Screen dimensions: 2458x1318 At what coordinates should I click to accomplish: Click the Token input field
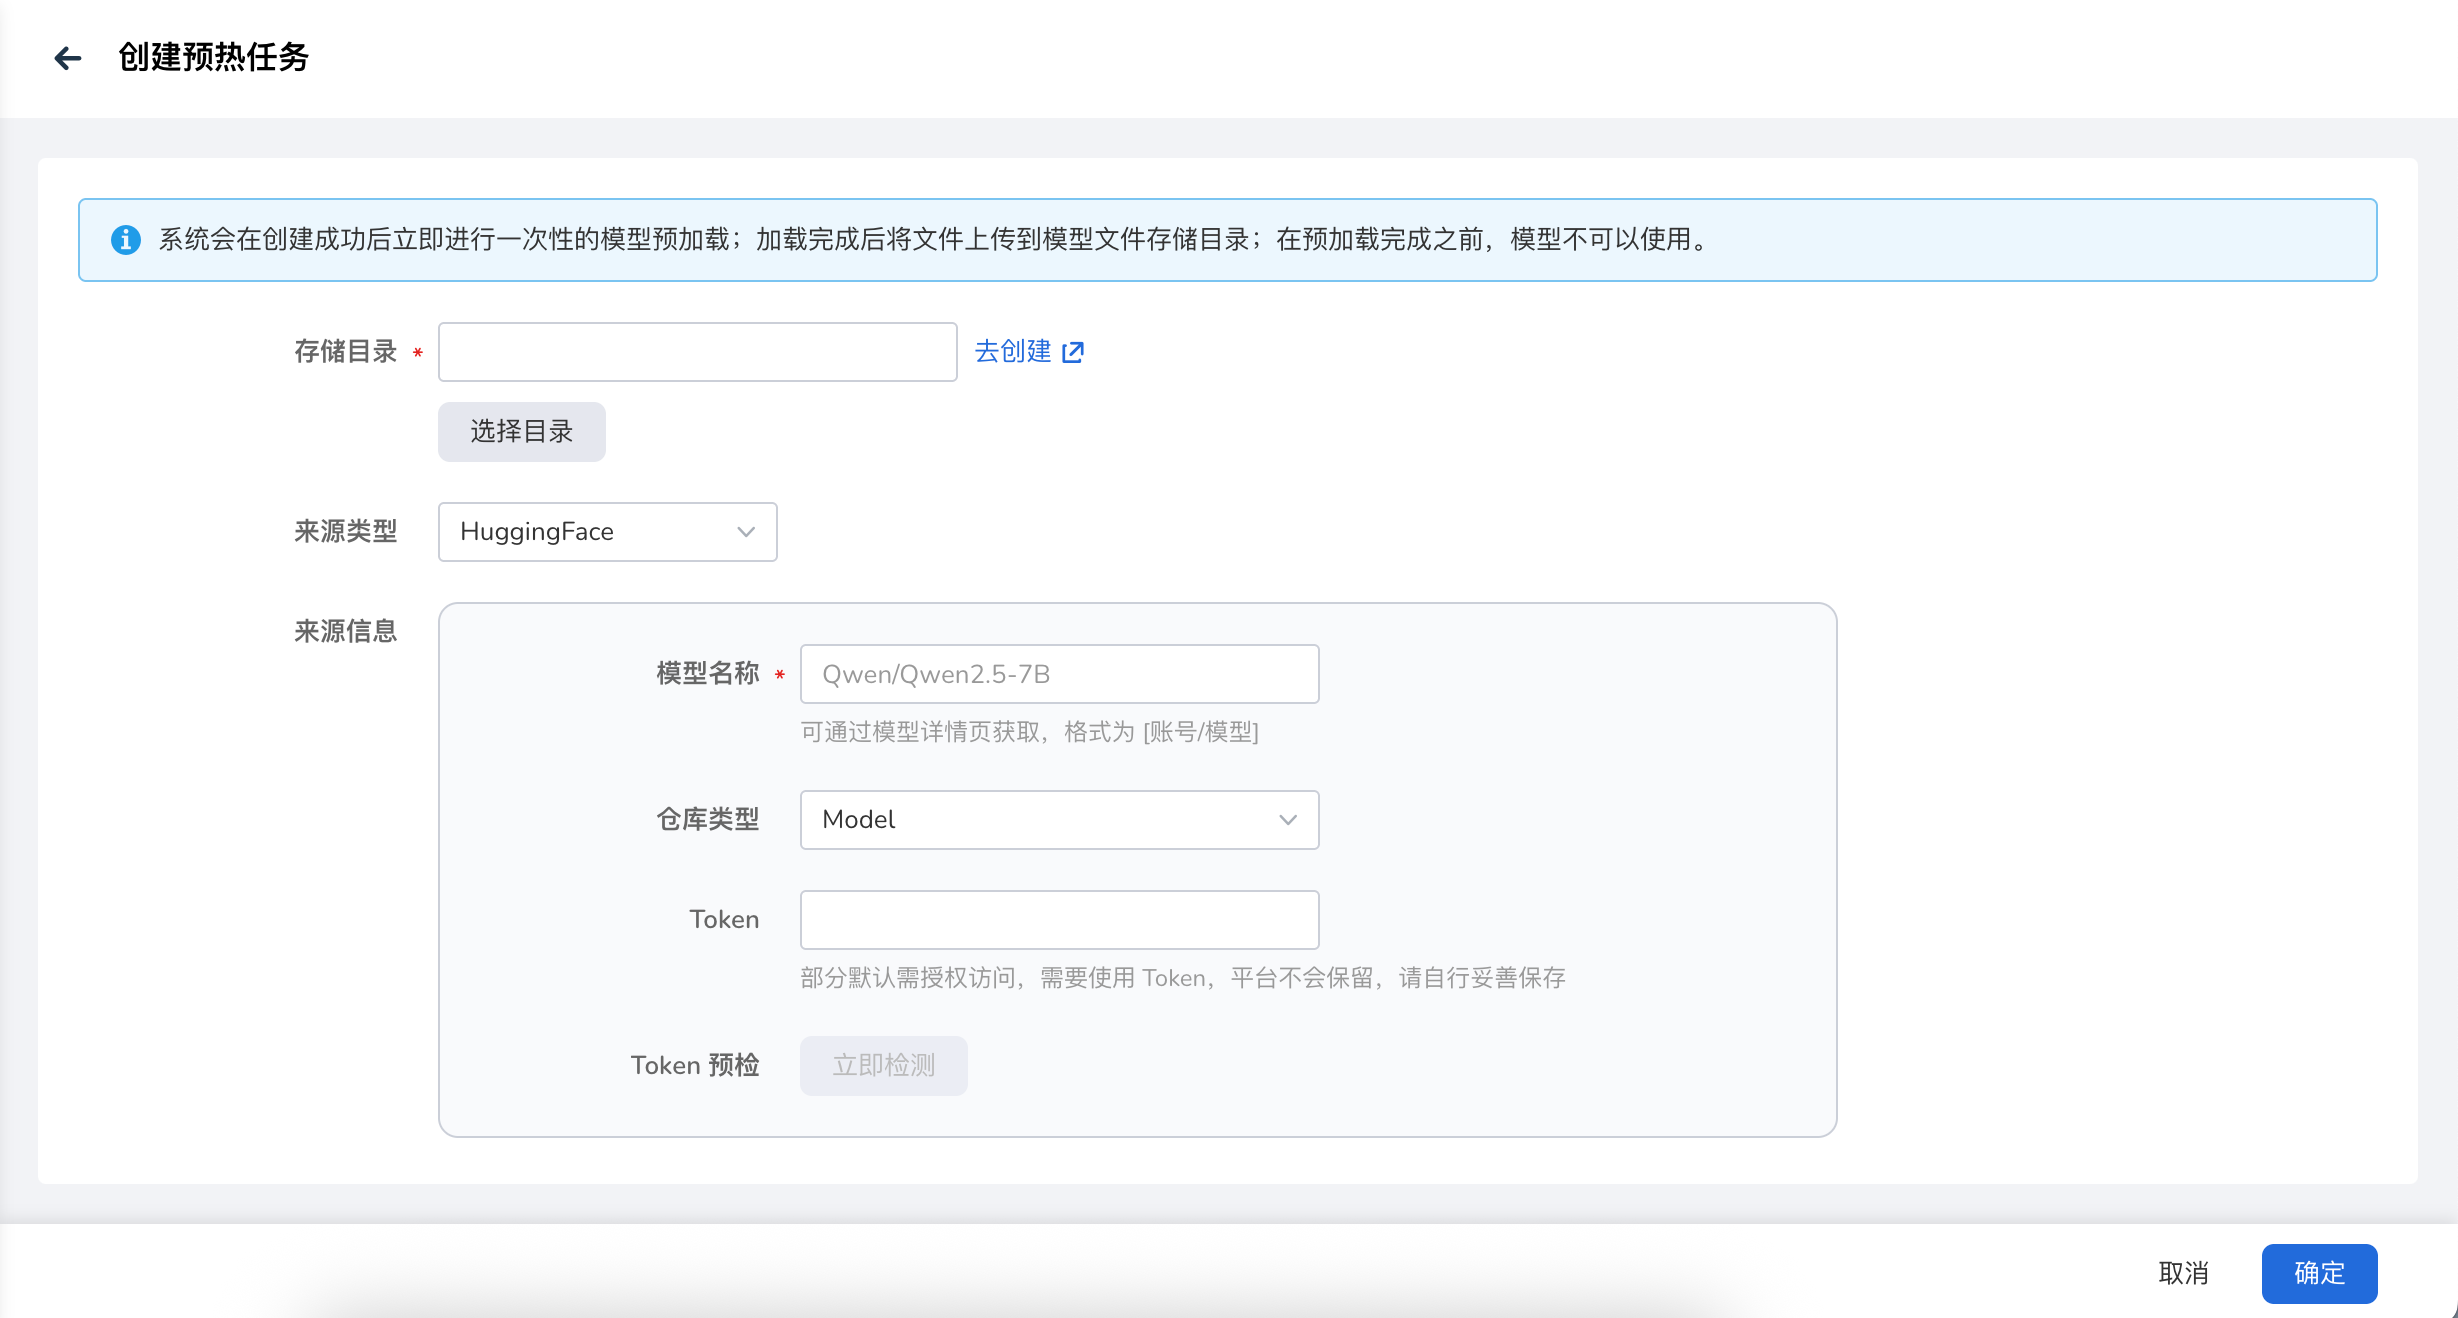click(x=1059, y=920)
